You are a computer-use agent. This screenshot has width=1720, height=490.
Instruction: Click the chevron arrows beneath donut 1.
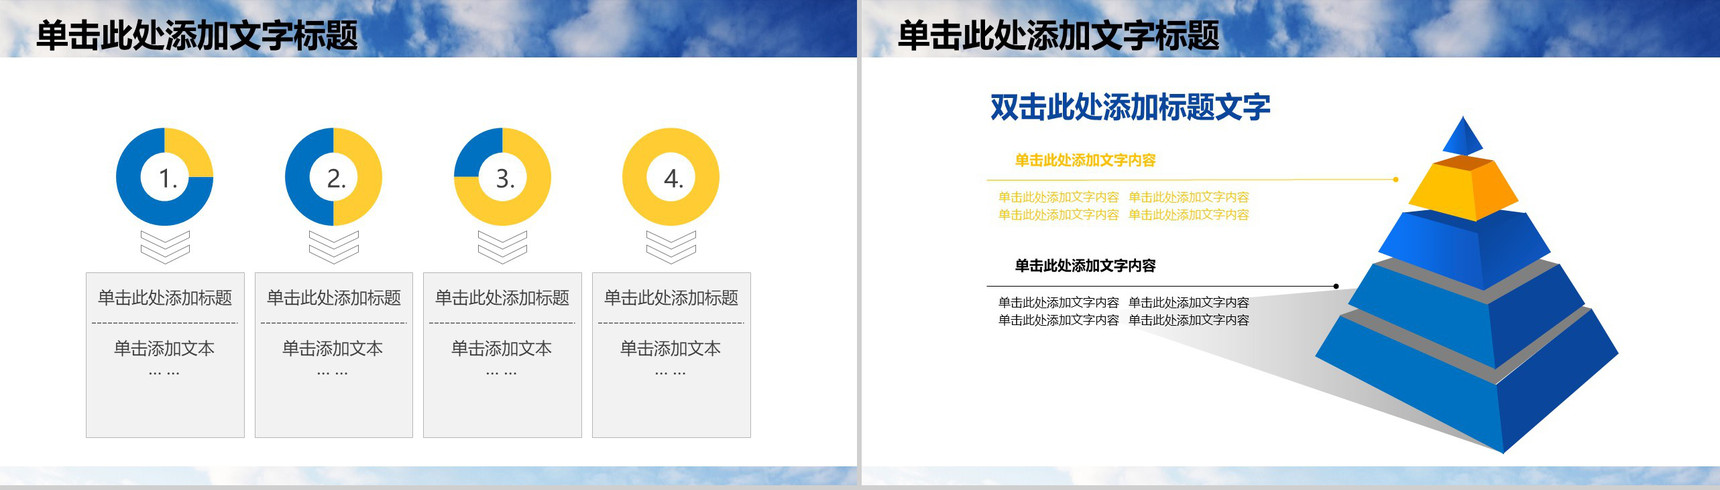coord(164,245)
